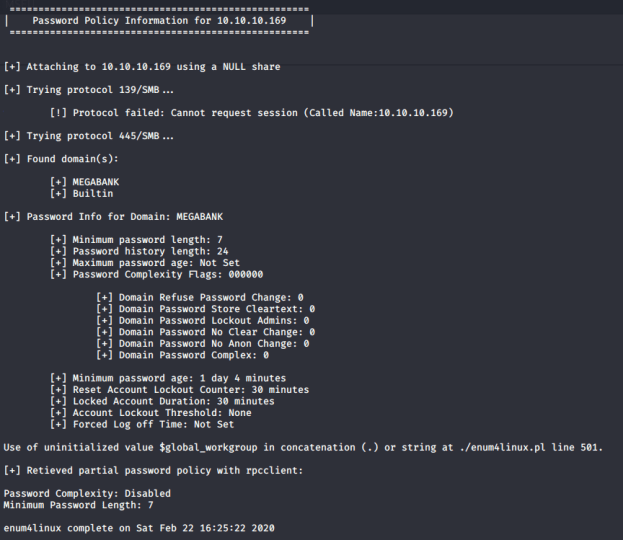Viewport: 623px width, 540px height.
Task: Click the 'Domain Password Store Cleartext' line
Action: point(205,309)
